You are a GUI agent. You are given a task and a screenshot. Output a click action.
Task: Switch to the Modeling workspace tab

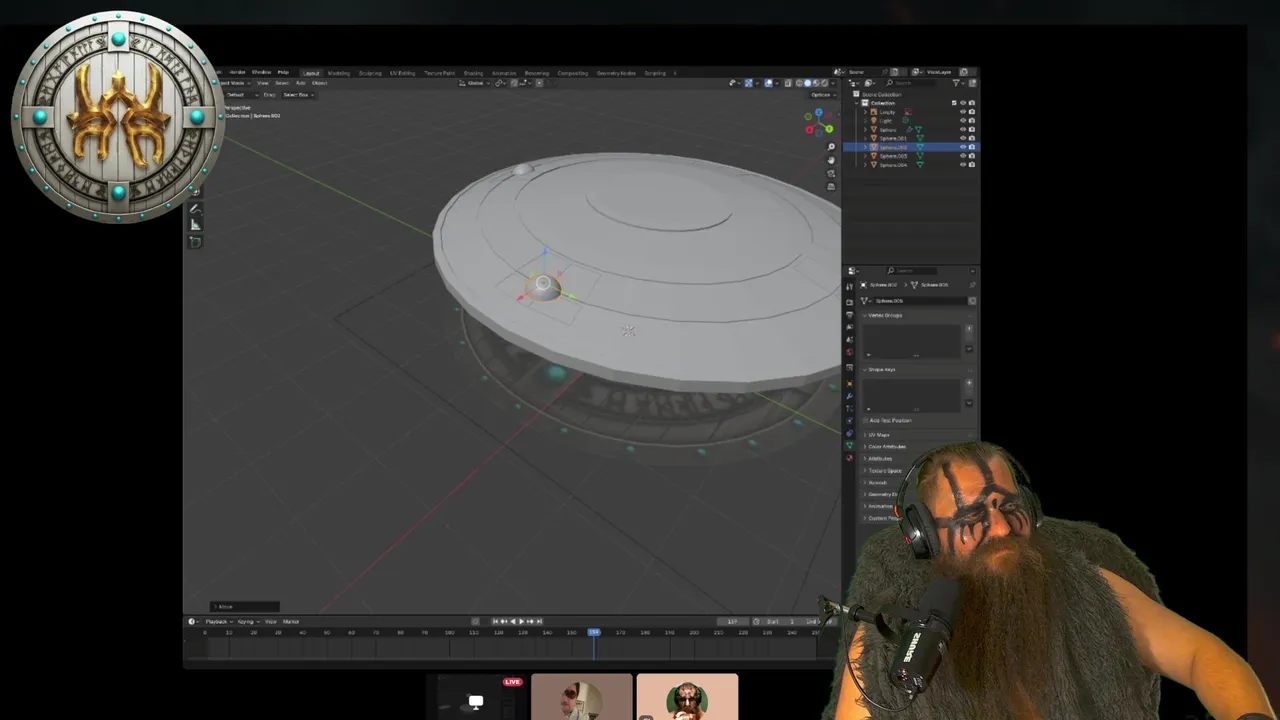point(339,72)
